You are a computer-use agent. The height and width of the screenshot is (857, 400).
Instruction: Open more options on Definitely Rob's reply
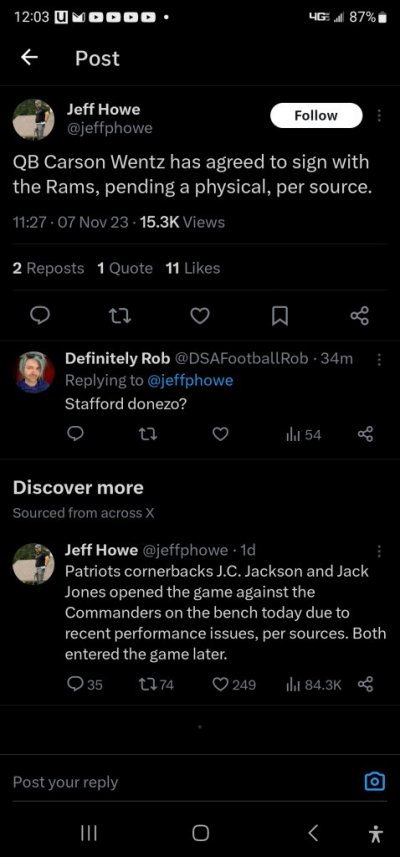[380, 360]
